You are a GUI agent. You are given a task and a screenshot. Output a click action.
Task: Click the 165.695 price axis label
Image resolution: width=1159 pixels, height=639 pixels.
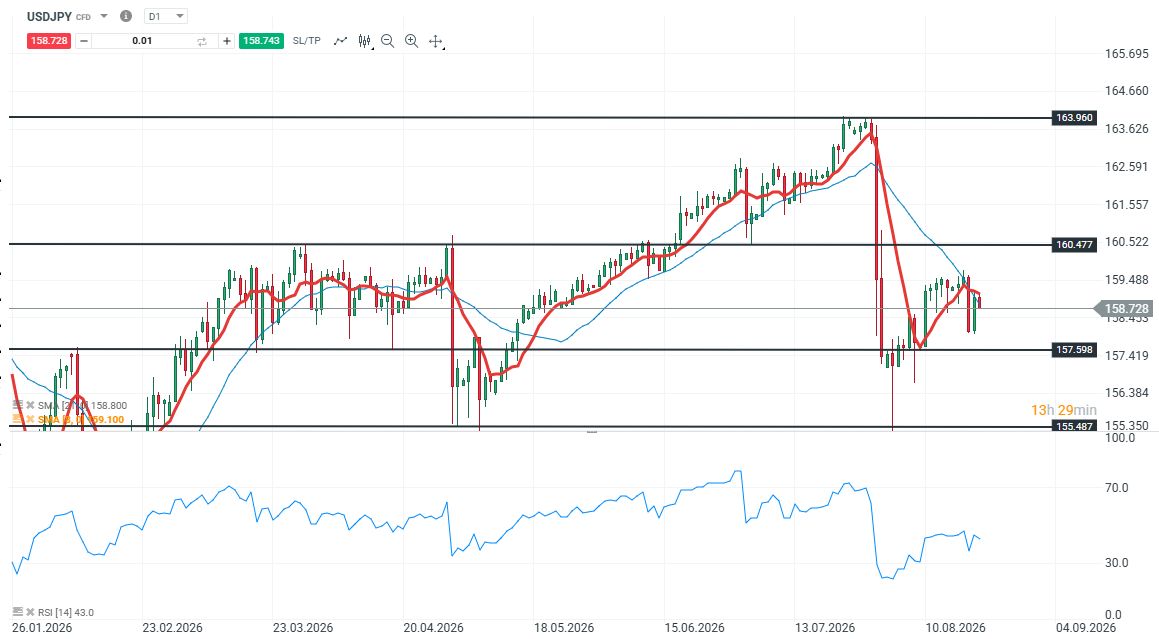click(x=1126, y=53)
